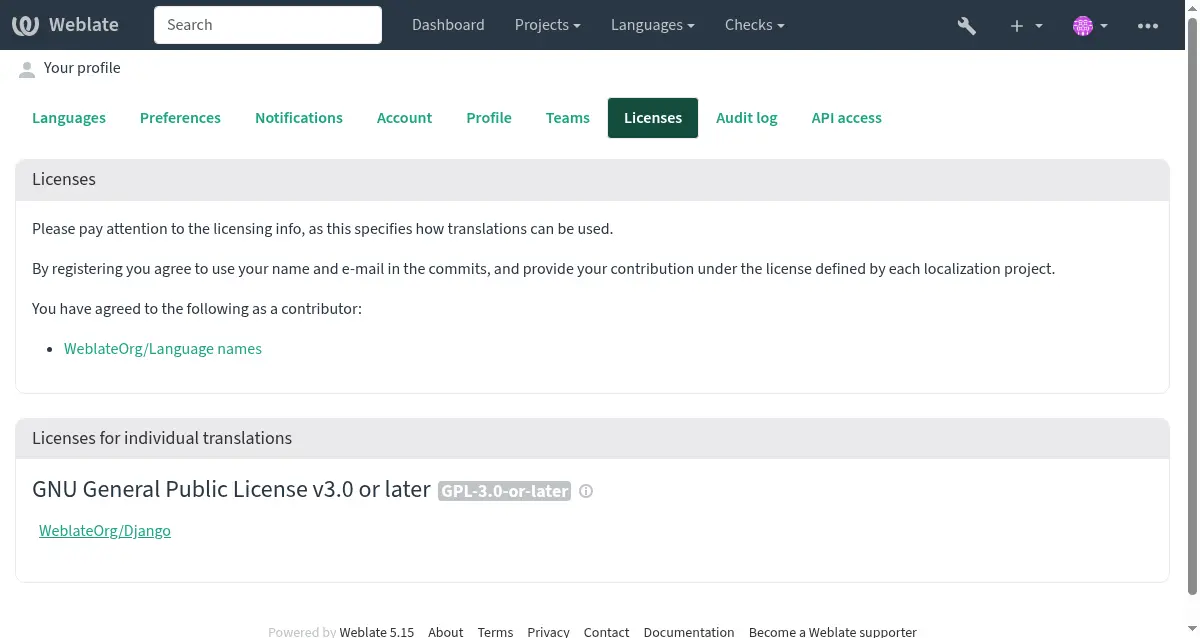The height and width of the screenshot is (638, 1200).
Task: Switch to the Preferences tab
Action: [180, 118]
